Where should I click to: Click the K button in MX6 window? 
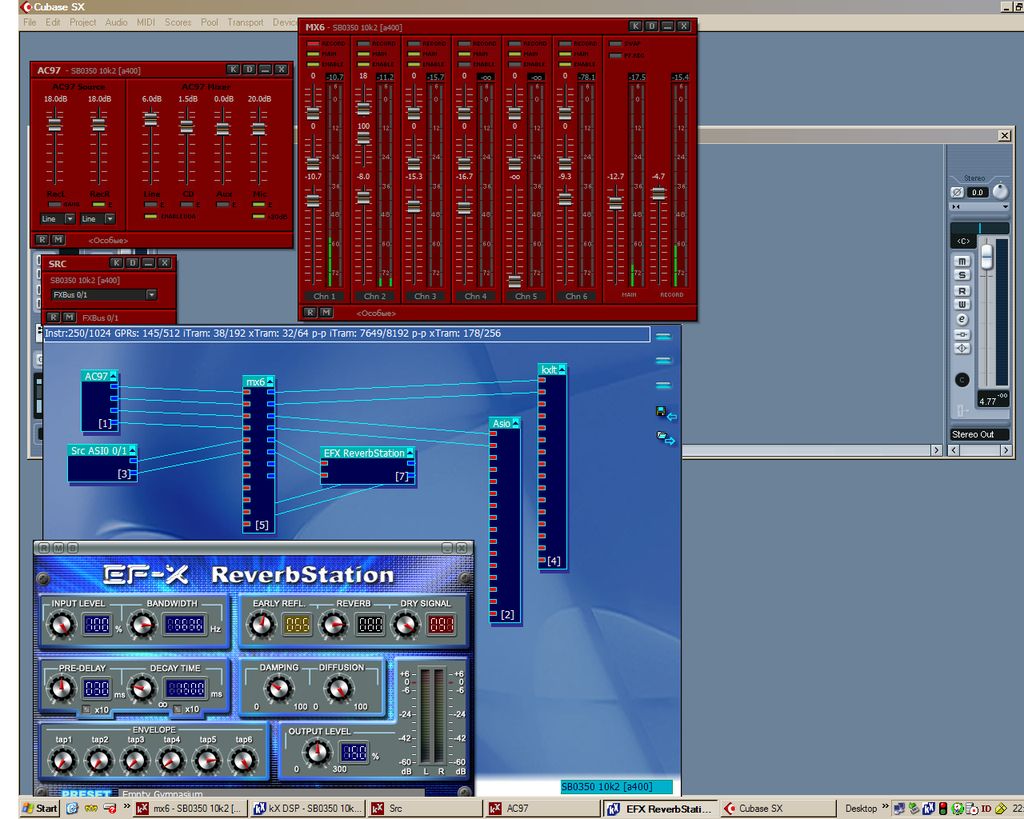(635, 26)
